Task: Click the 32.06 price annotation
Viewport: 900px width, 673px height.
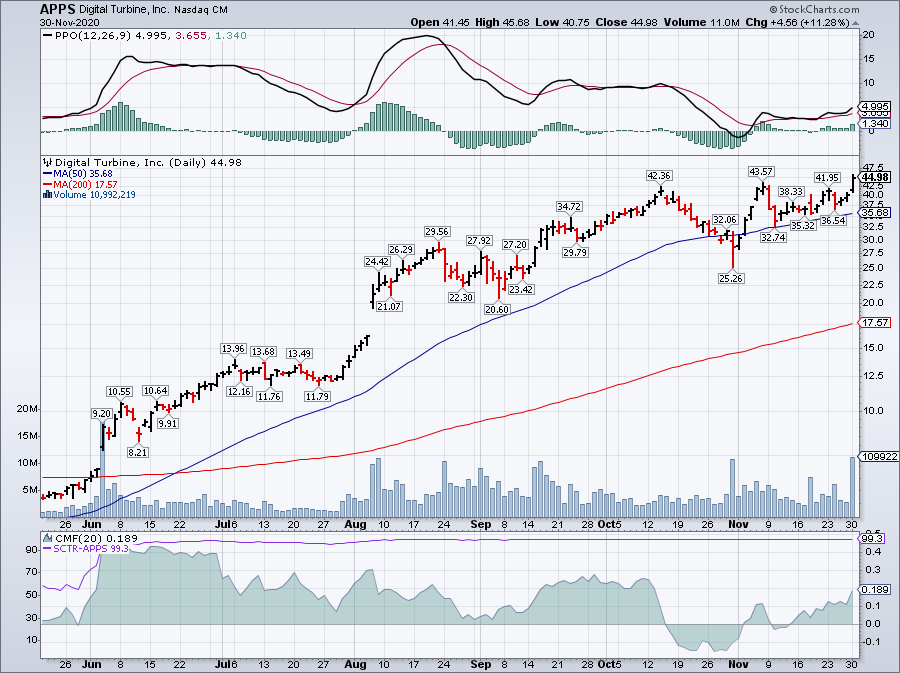Action: tap(725, 220)
